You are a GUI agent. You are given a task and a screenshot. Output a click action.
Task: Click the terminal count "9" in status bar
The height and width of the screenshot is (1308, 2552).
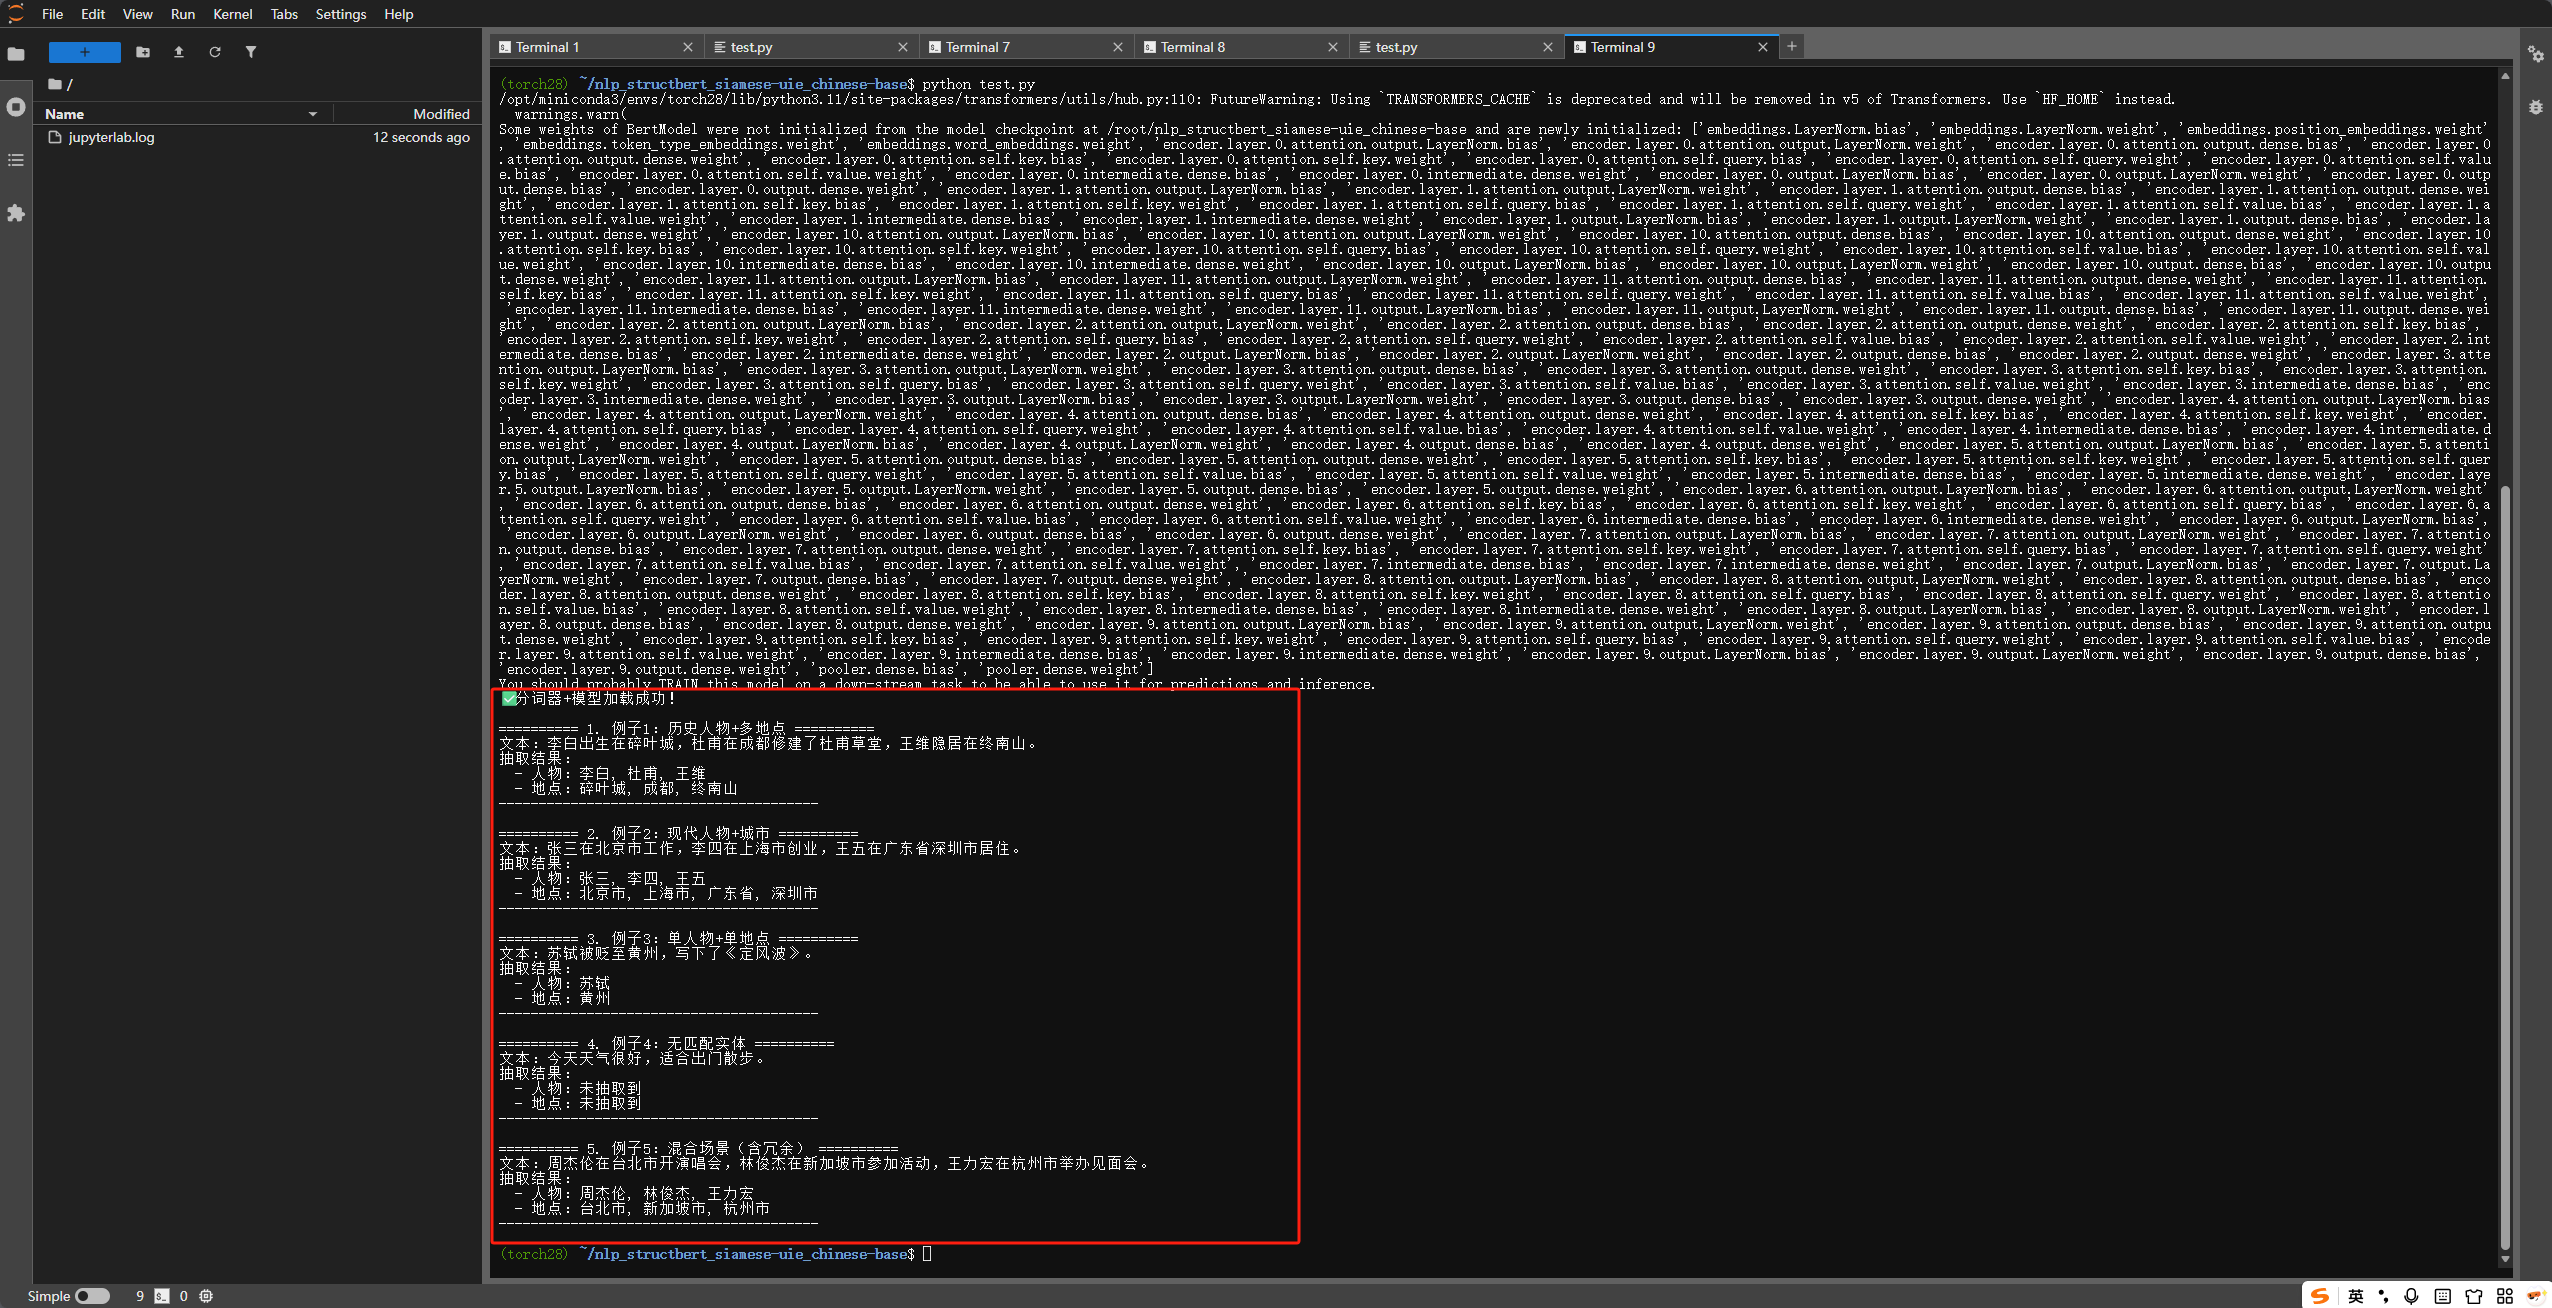[x=140, y=1296]
